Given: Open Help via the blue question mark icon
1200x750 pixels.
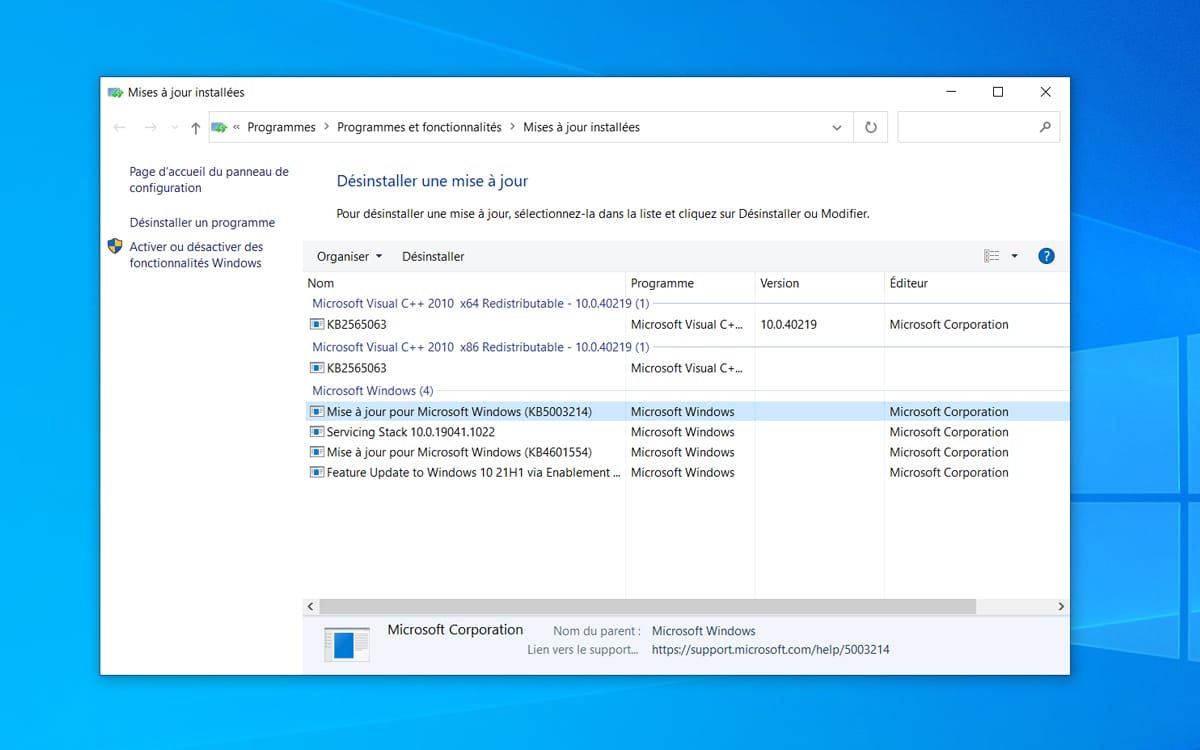Looking at the screenshot, I should pyautogui.click(x=1046, y=256).
